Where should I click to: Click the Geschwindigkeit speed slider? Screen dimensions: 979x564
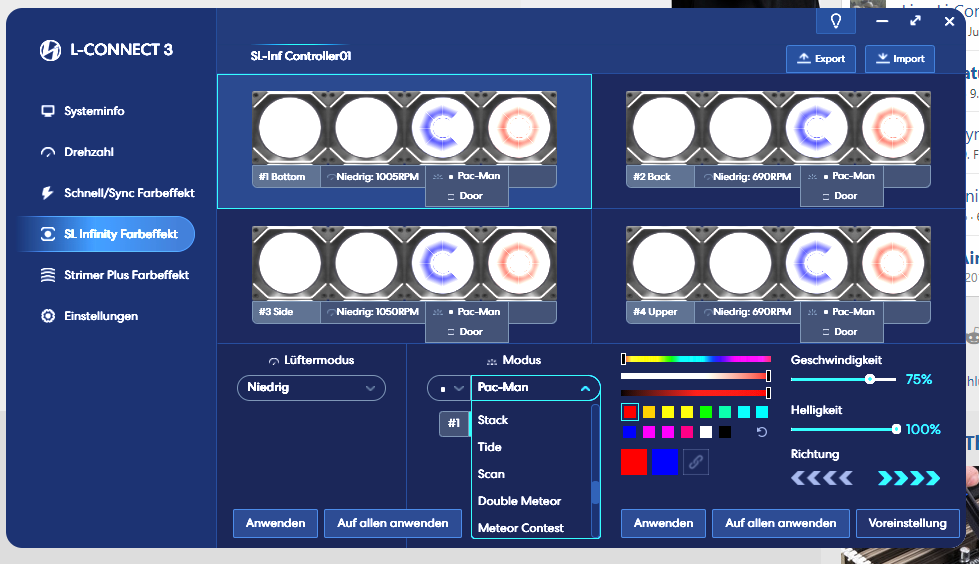[x=843, y=380]
